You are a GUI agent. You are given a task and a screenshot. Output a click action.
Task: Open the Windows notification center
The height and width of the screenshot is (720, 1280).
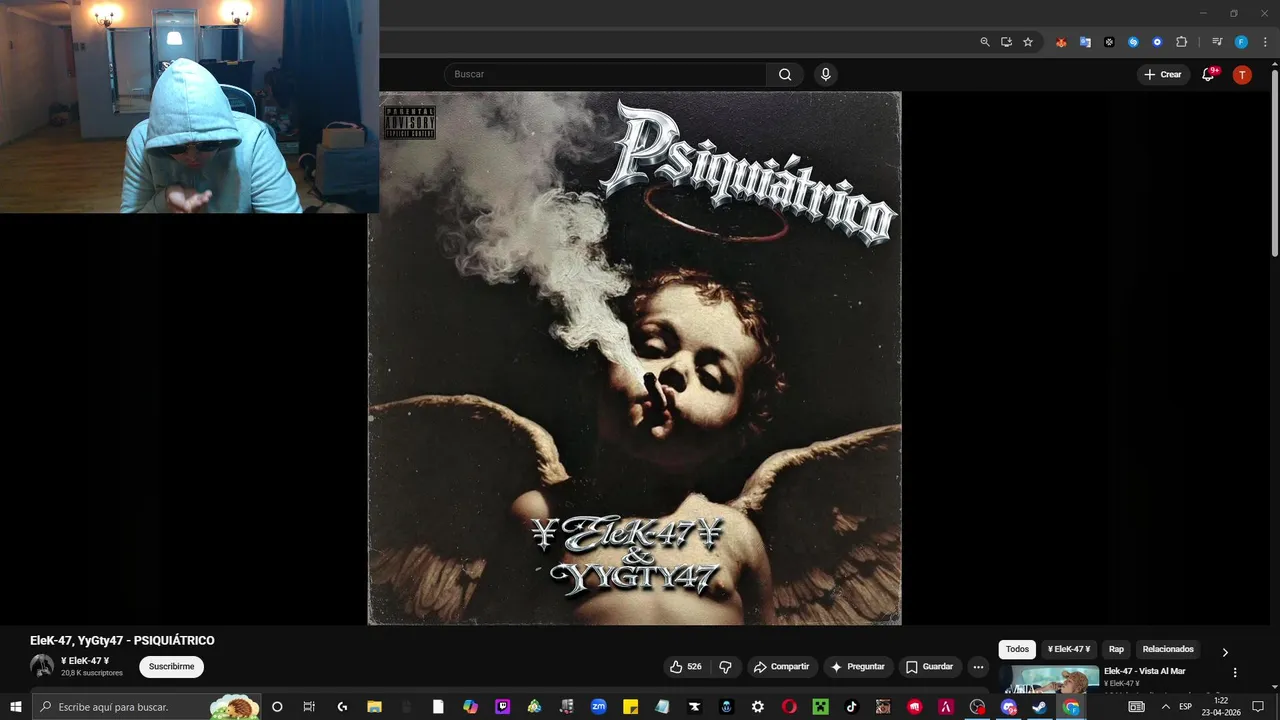click(1258, 707)
